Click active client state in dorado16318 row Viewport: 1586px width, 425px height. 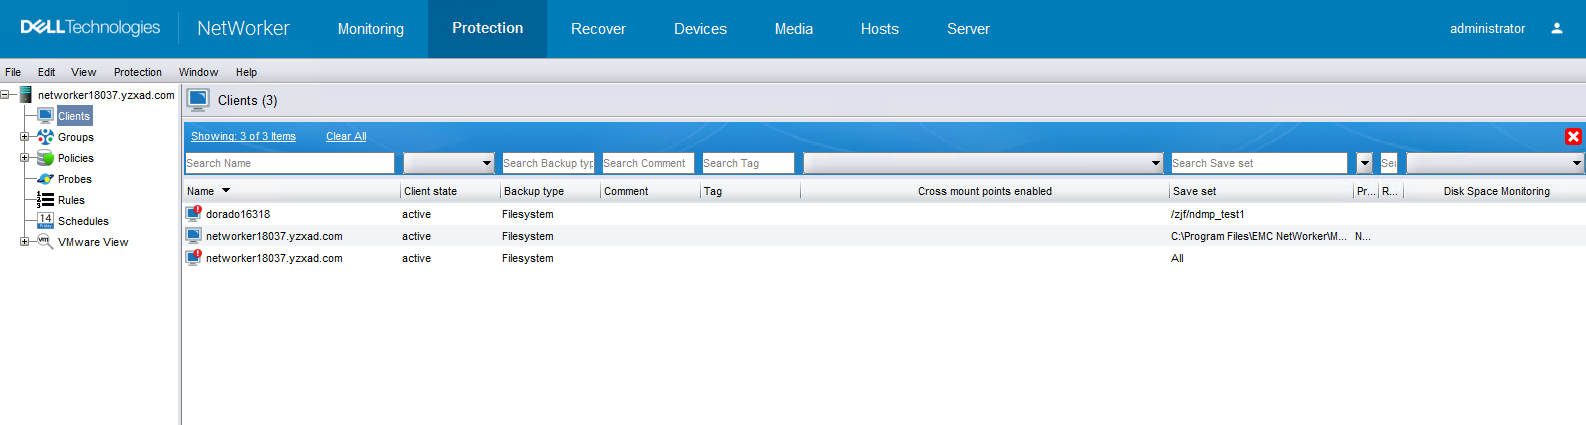click(x=417, y=214)
